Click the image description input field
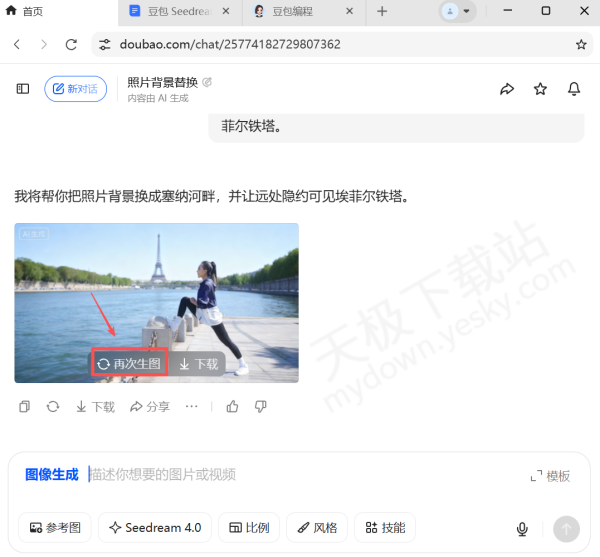Viewport: 600px width, 557px height. (x=300, y=475)
